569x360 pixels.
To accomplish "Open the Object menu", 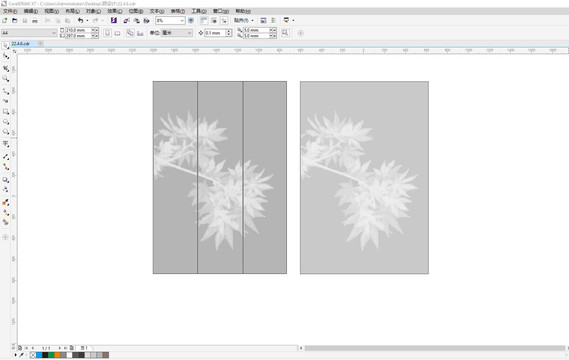I will (x=93, y=11).
